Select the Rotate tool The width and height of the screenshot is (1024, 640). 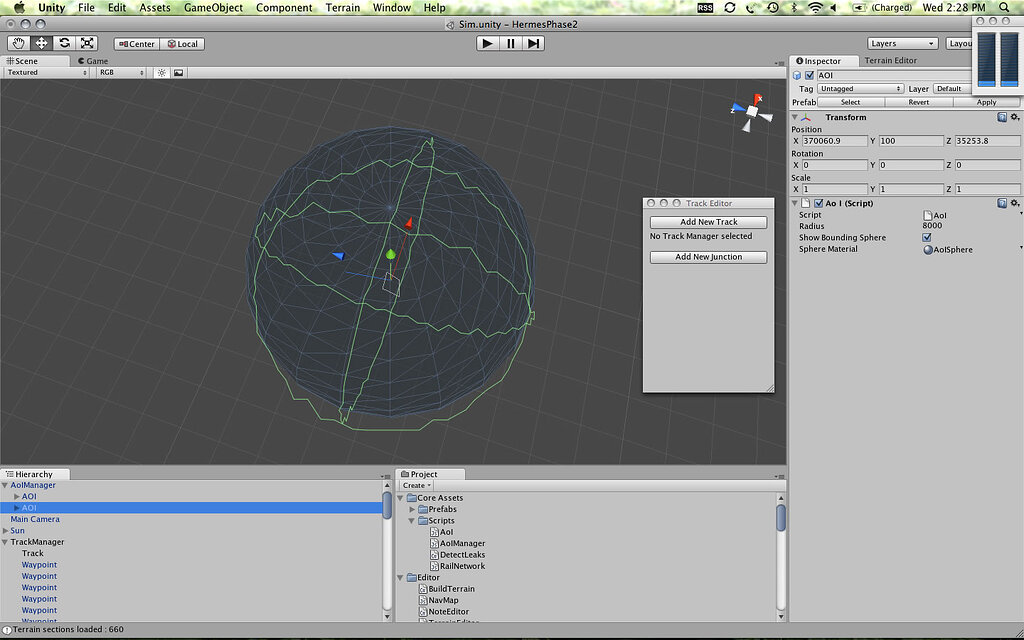coord(64,43)
